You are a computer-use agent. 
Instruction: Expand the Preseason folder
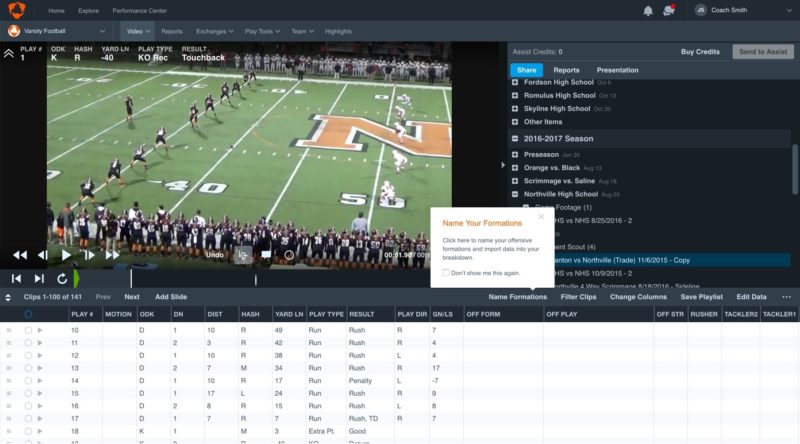(x=515, y=154)
